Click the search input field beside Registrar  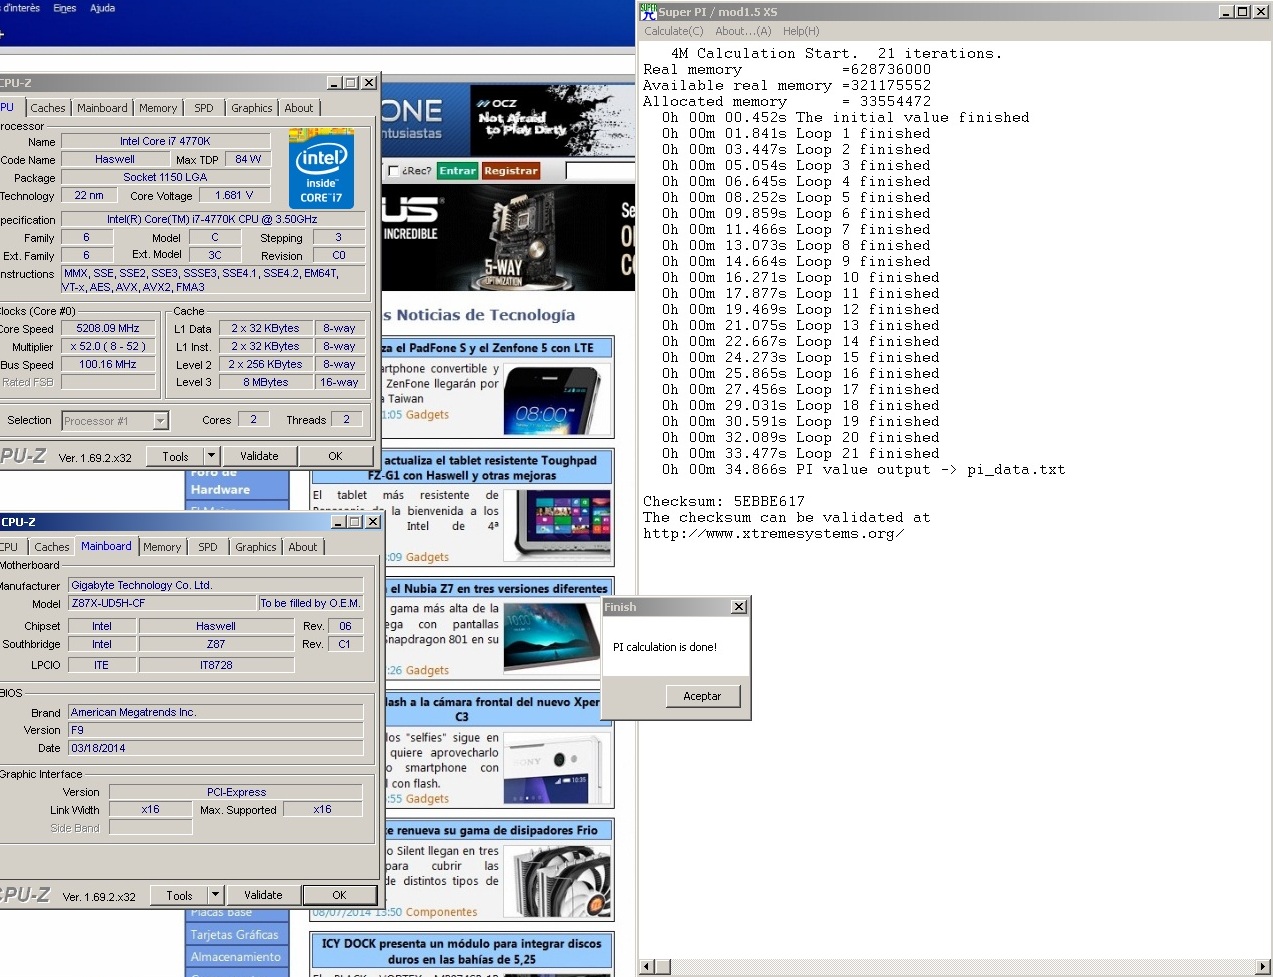click(x=600, y=171)
